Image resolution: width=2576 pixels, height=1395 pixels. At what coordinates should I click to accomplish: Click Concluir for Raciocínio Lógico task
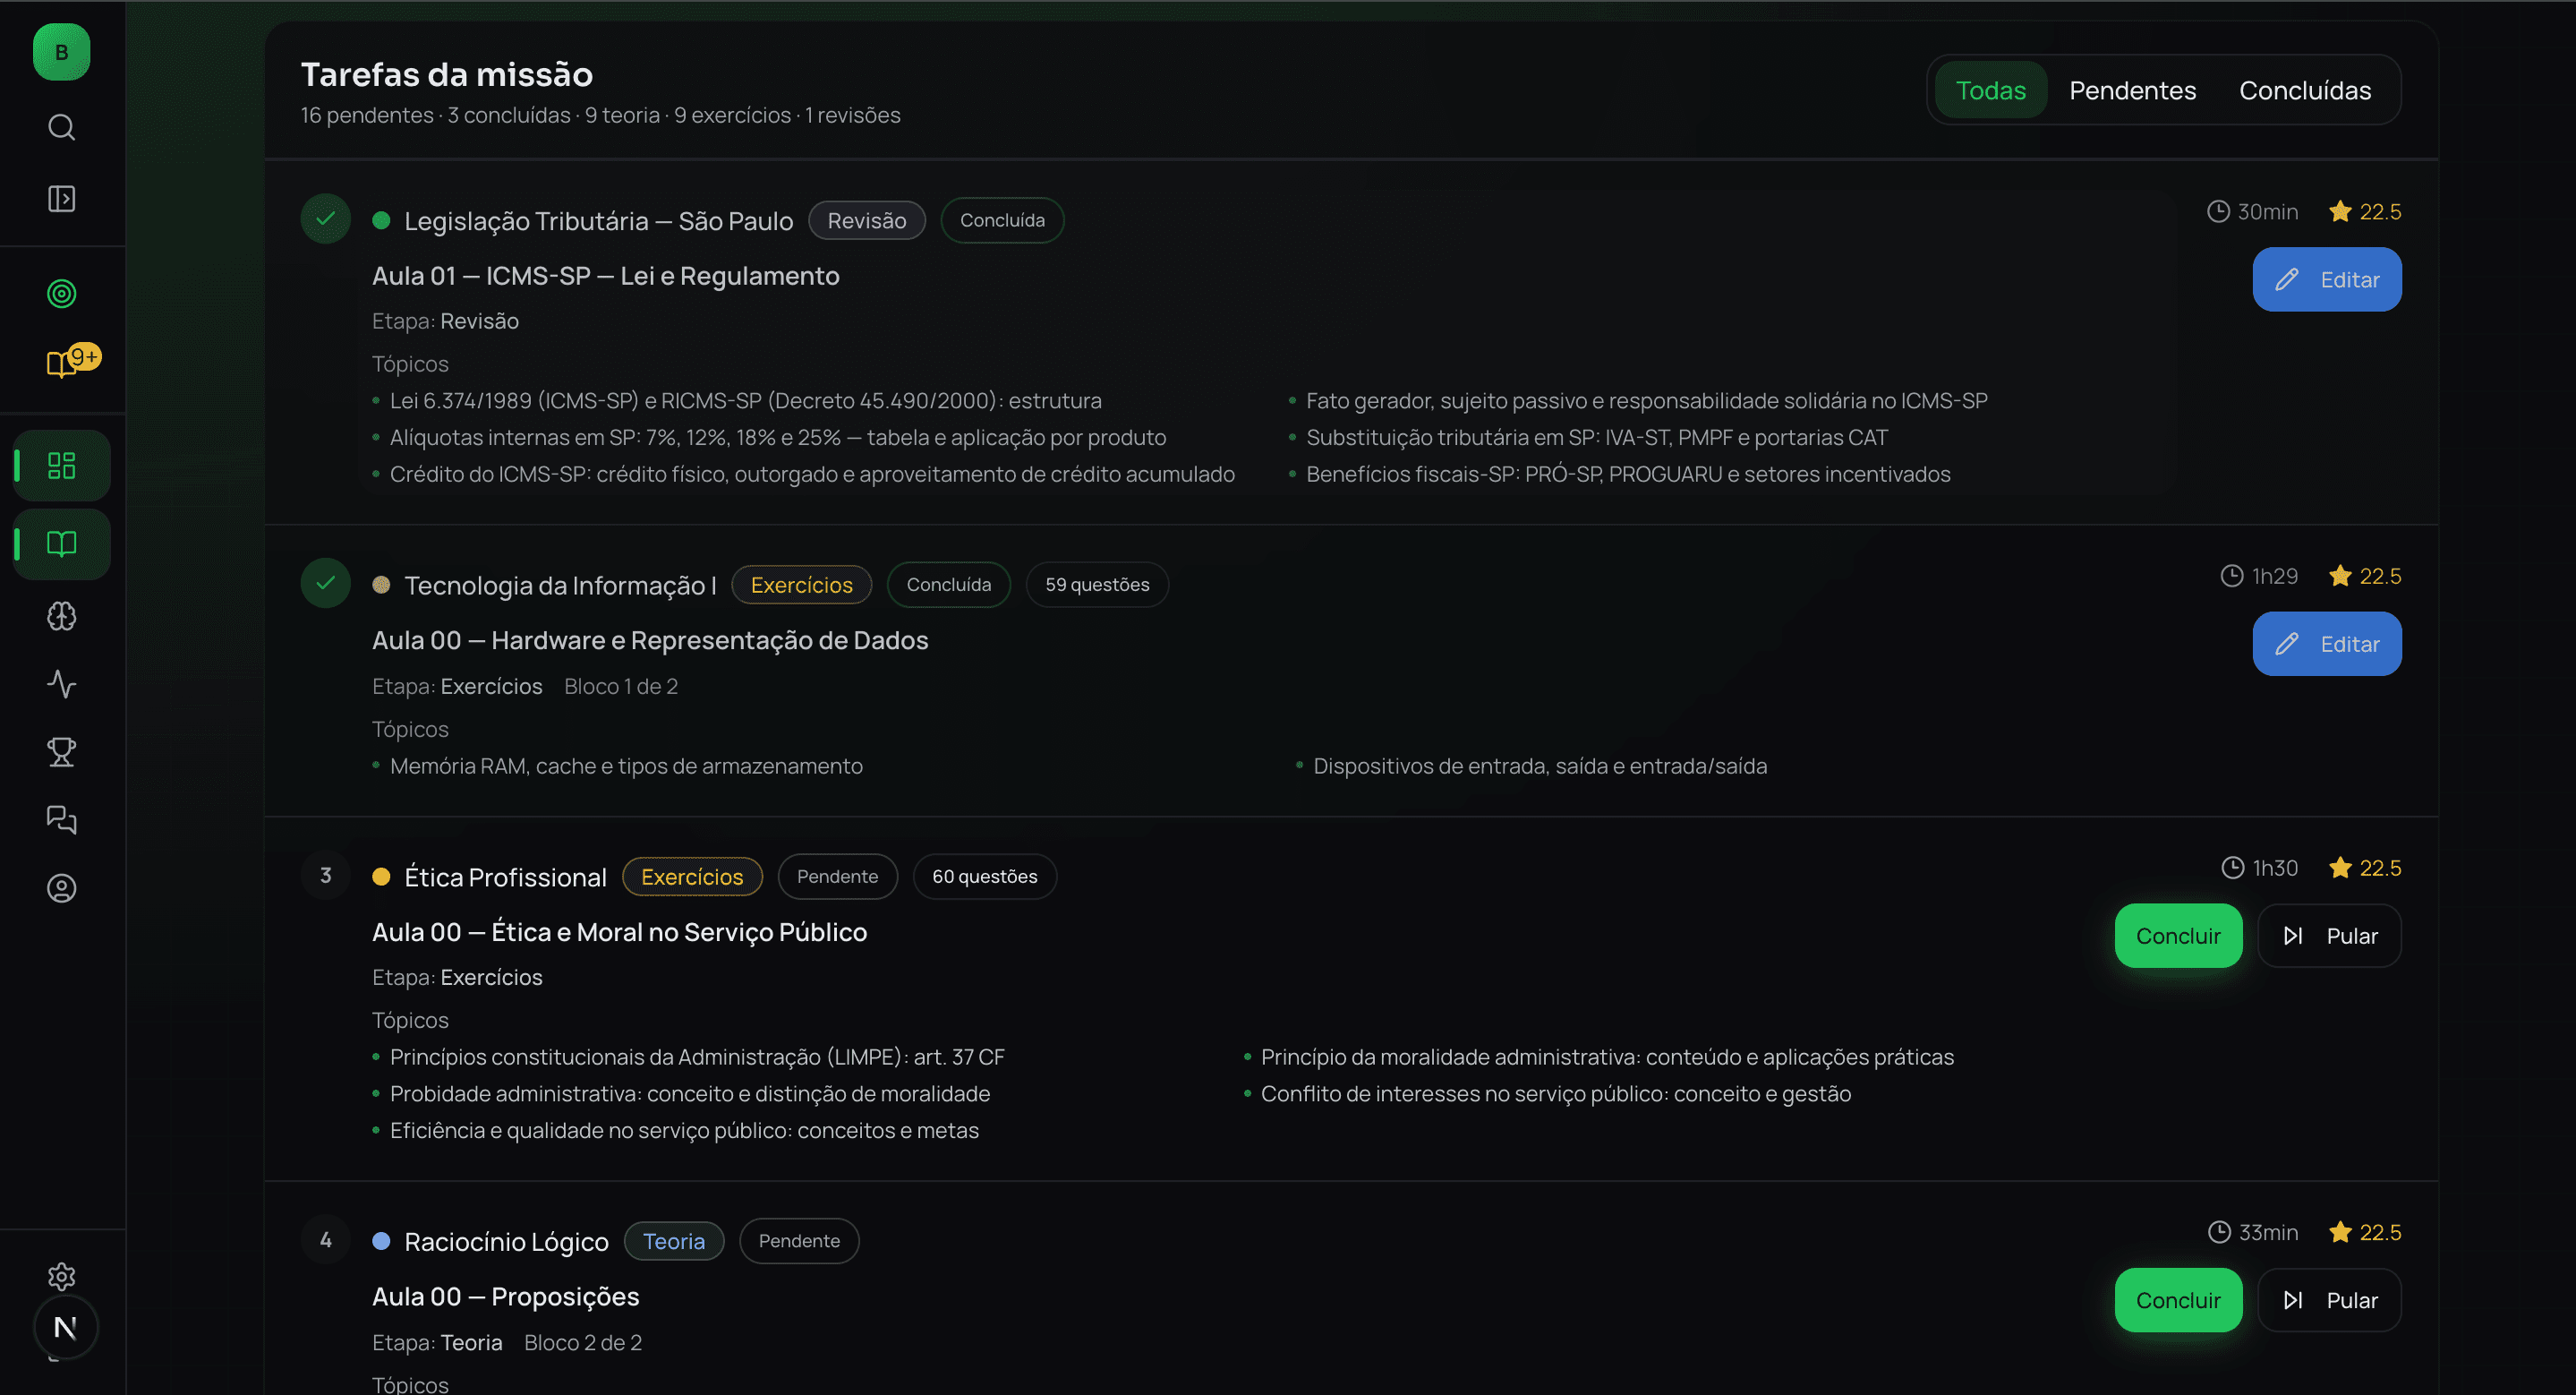pos(2178,1300)
